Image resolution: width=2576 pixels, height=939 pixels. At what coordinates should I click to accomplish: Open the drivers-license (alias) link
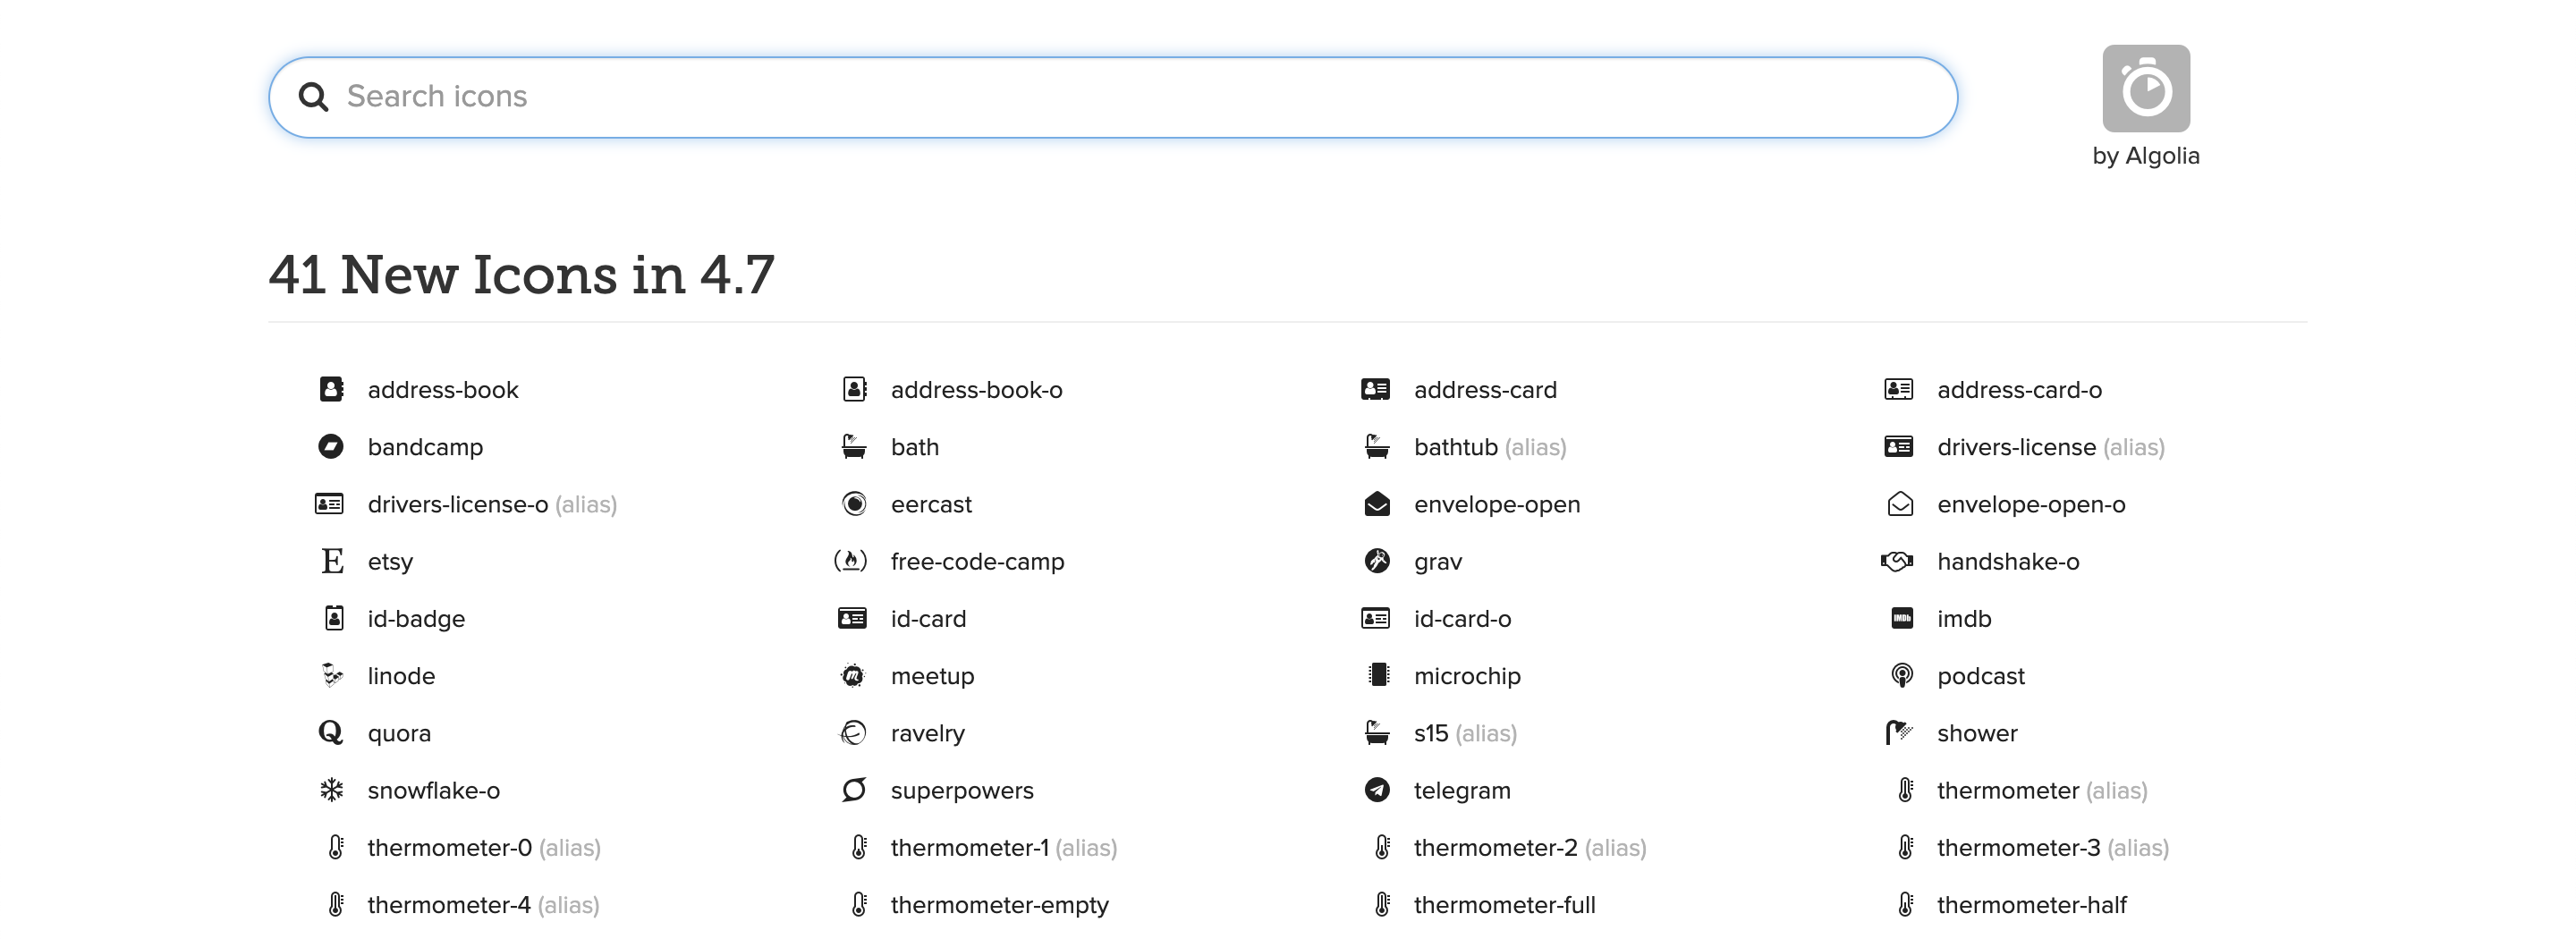(2051, 447)
